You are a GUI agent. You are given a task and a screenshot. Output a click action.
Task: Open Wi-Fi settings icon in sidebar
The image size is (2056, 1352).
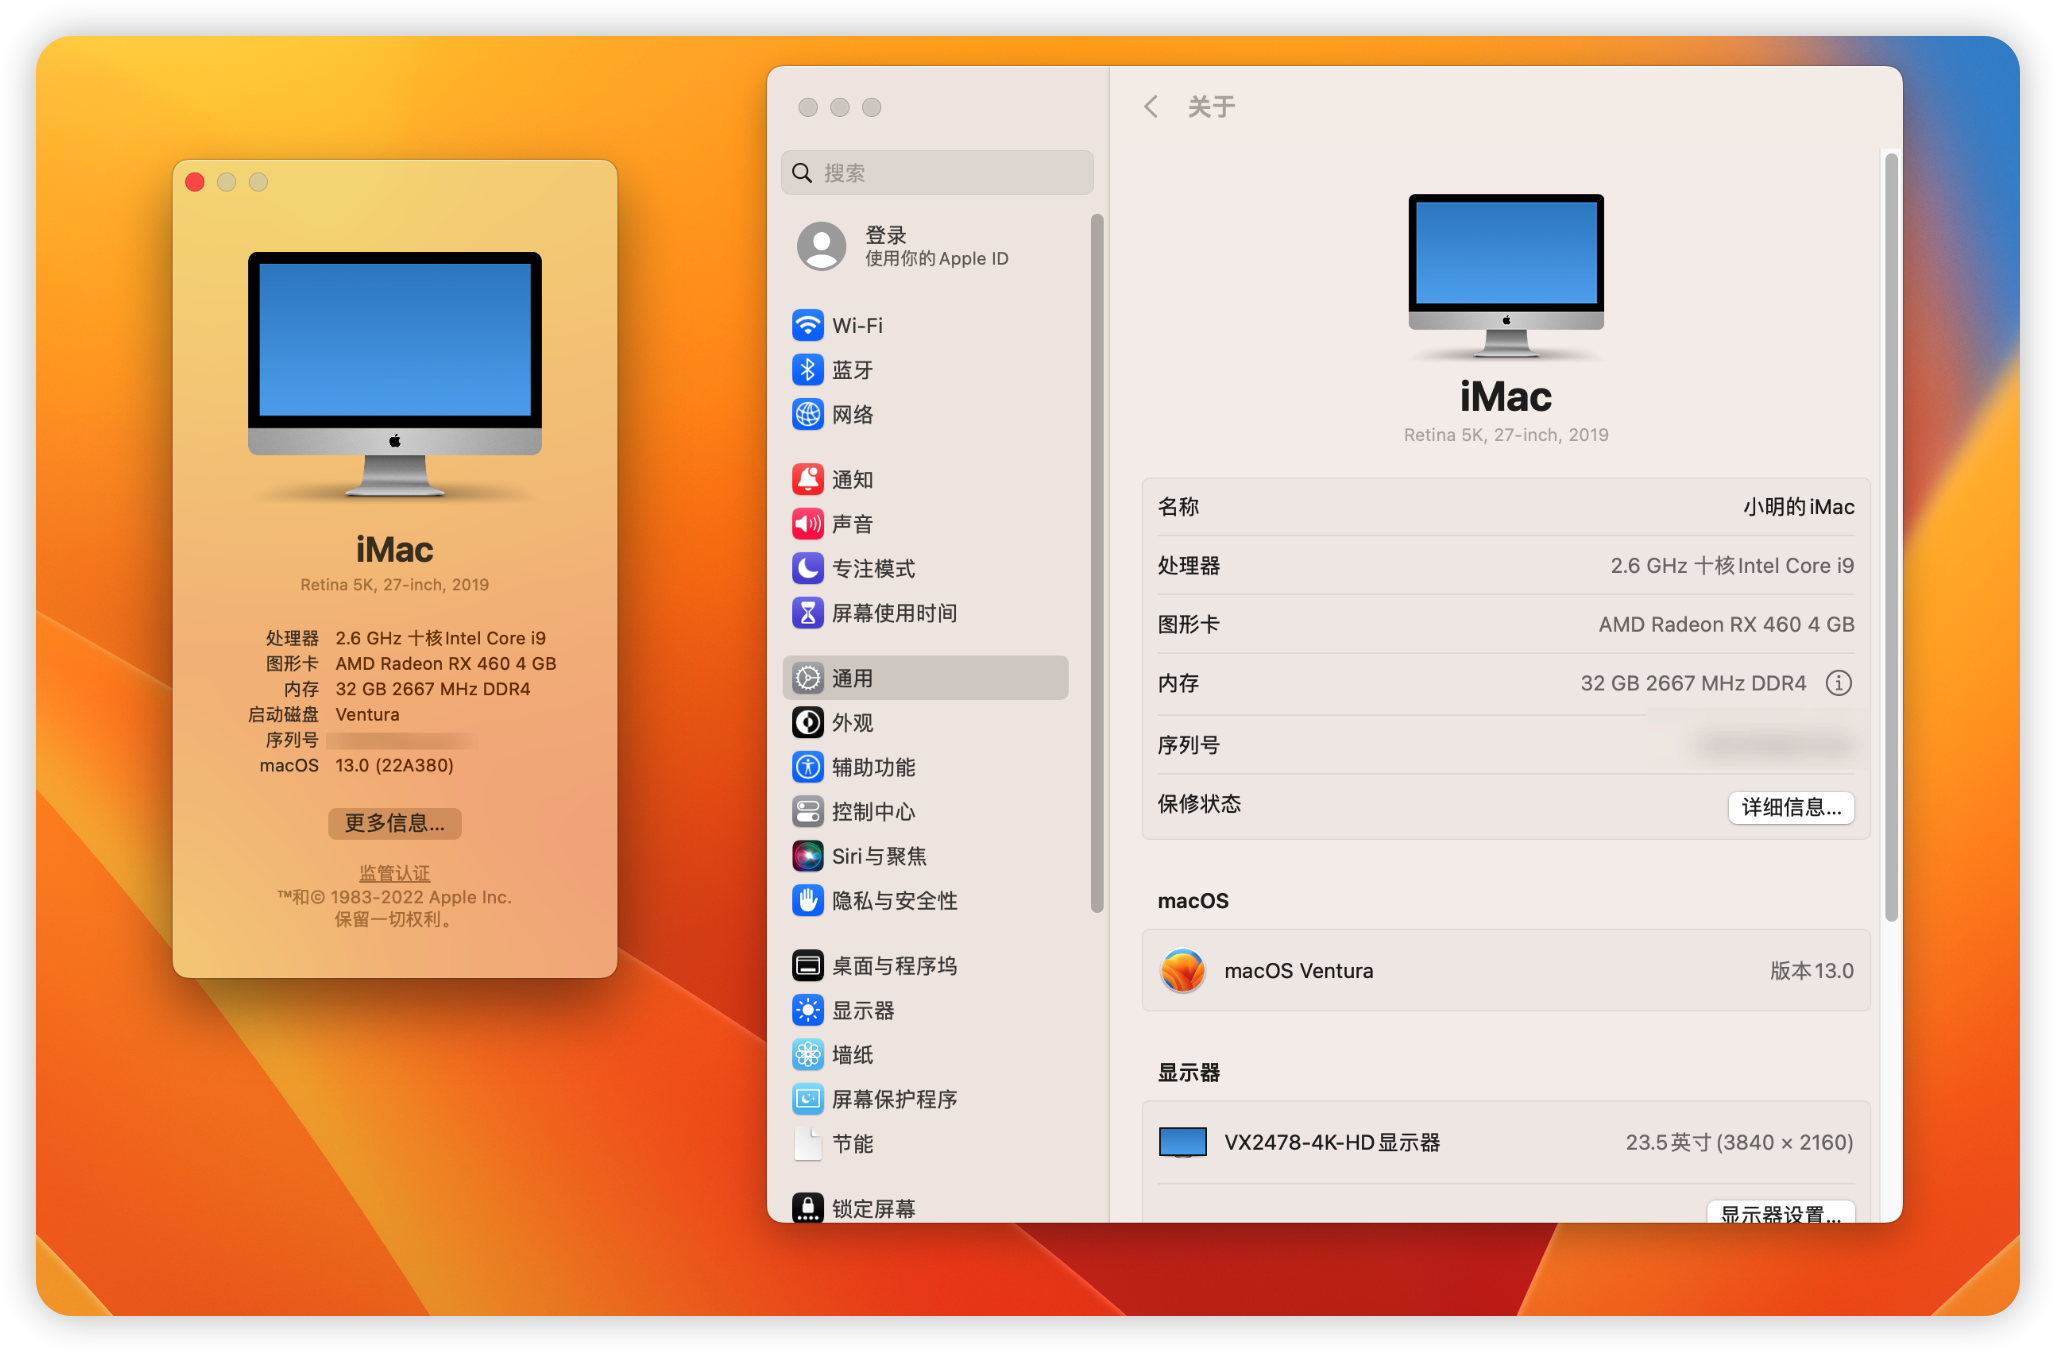point(807,325)
